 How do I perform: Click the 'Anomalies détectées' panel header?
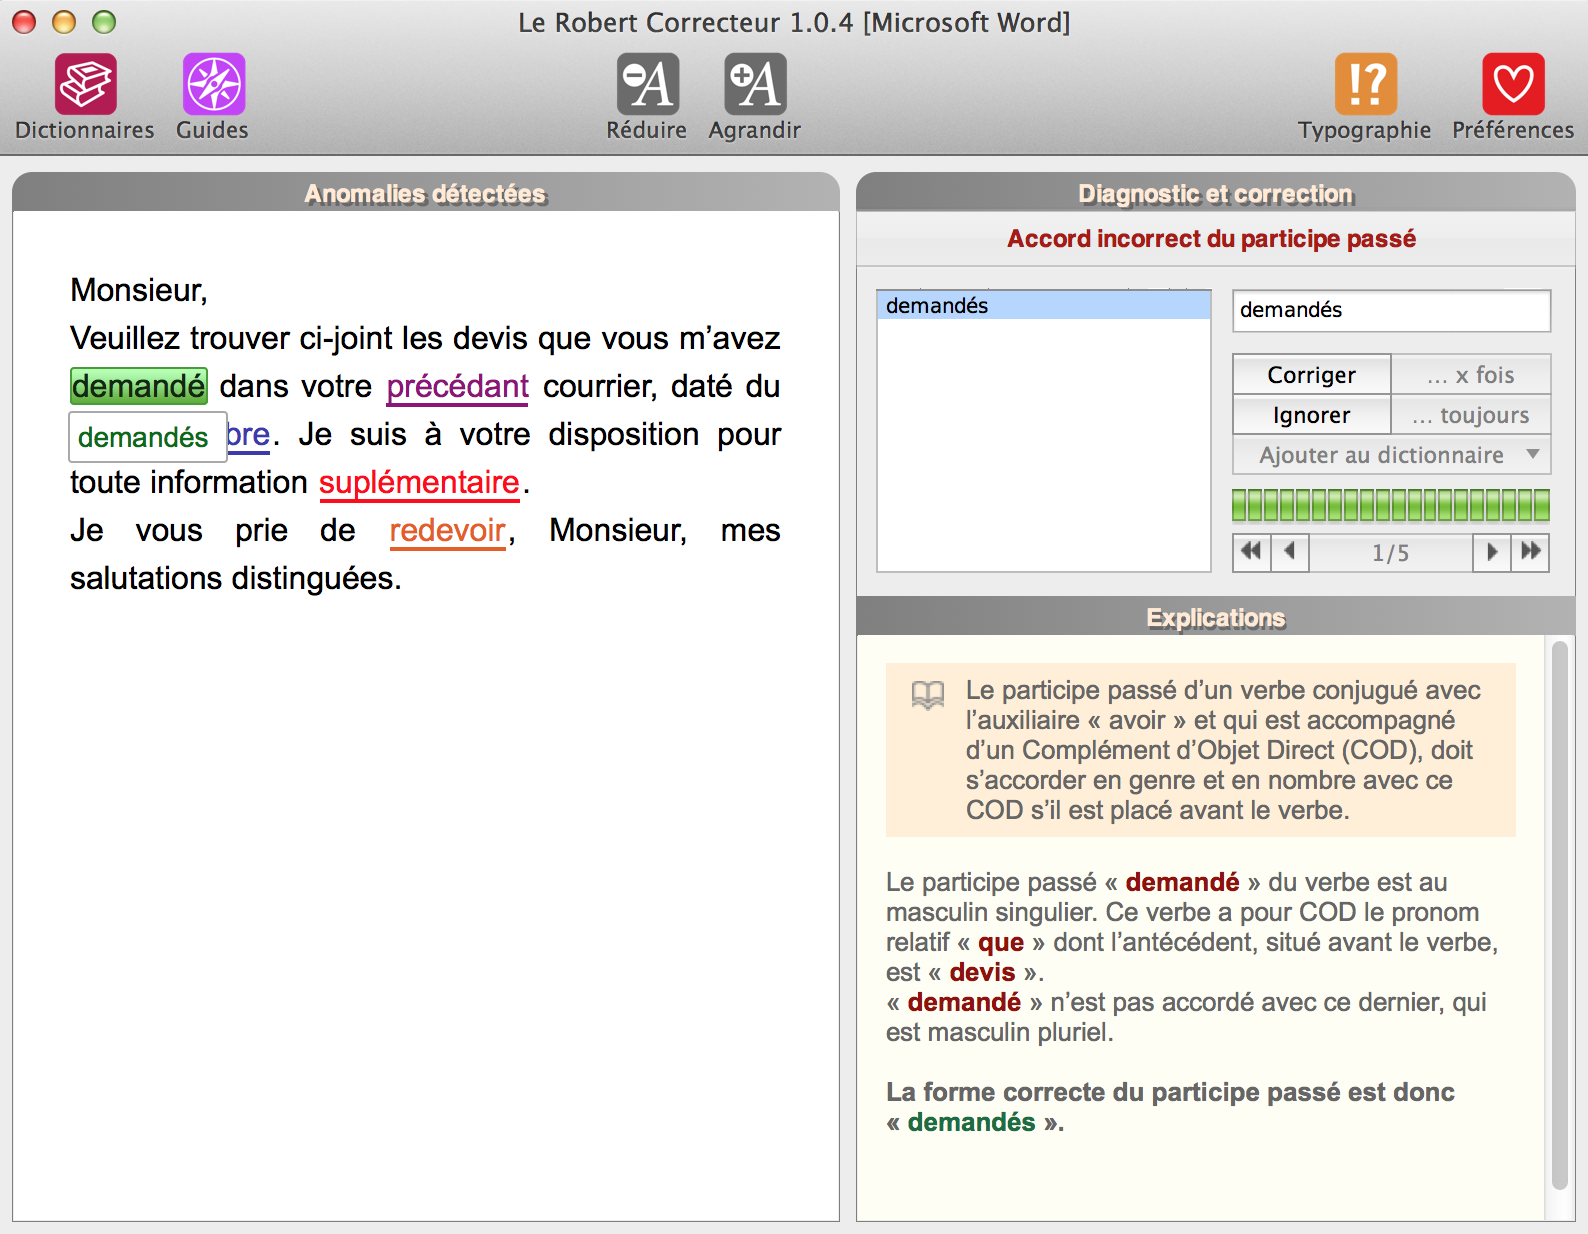pos(426,193)
